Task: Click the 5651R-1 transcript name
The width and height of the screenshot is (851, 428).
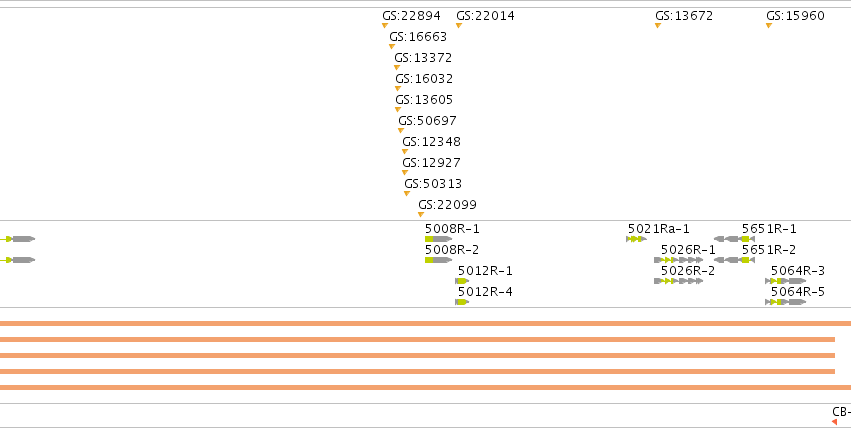Action: 769,229
